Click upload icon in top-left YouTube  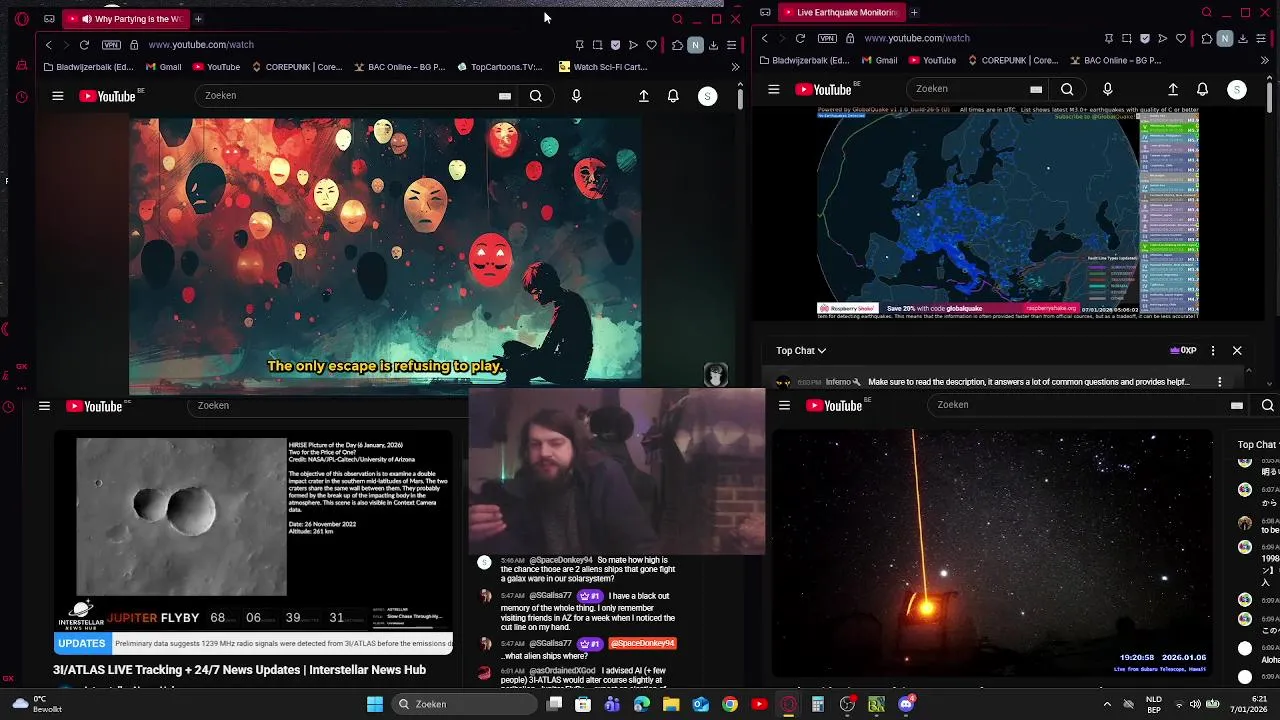point(643,96)
